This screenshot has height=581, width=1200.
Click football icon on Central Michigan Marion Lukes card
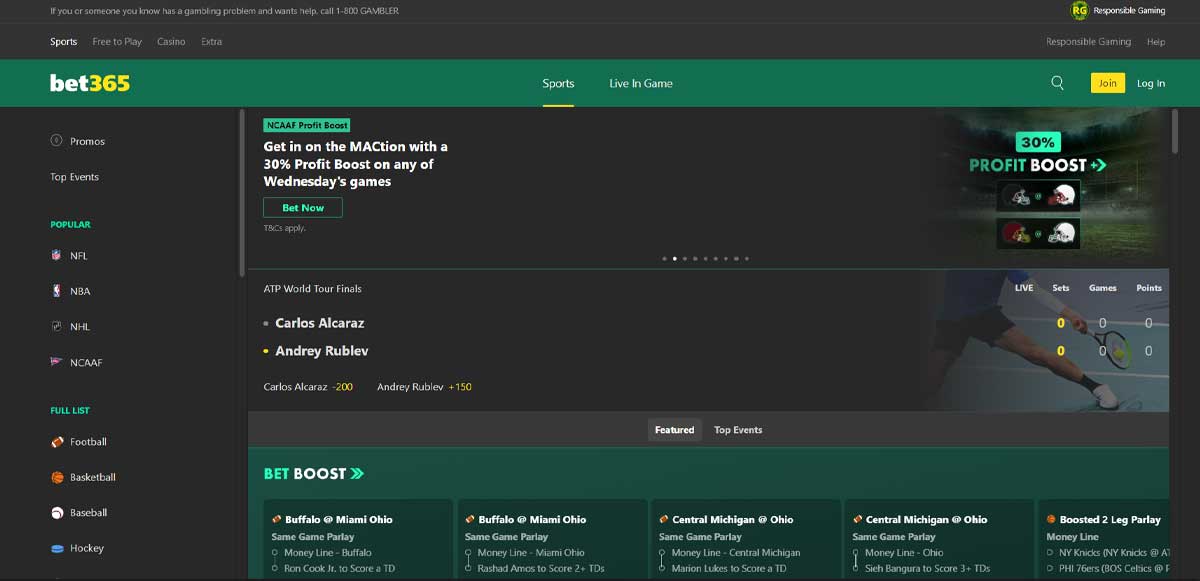tap(664, 519)
